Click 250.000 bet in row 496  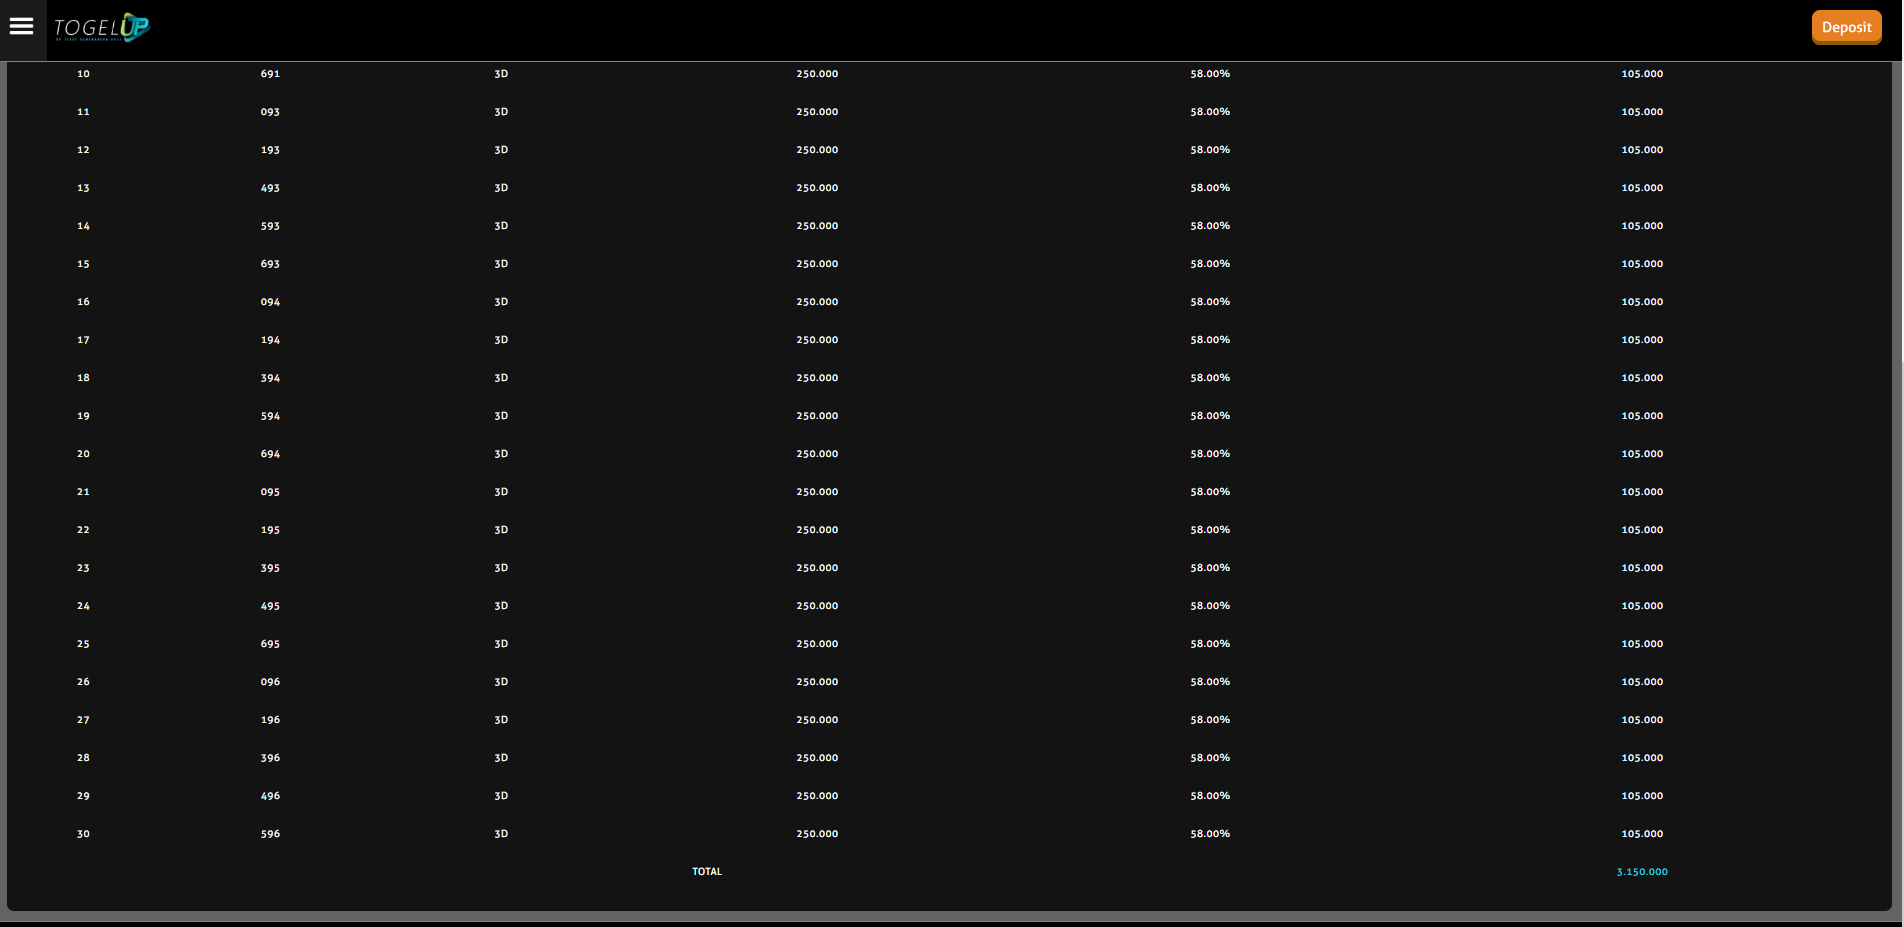pyautogui.click(x=817, y=796)
